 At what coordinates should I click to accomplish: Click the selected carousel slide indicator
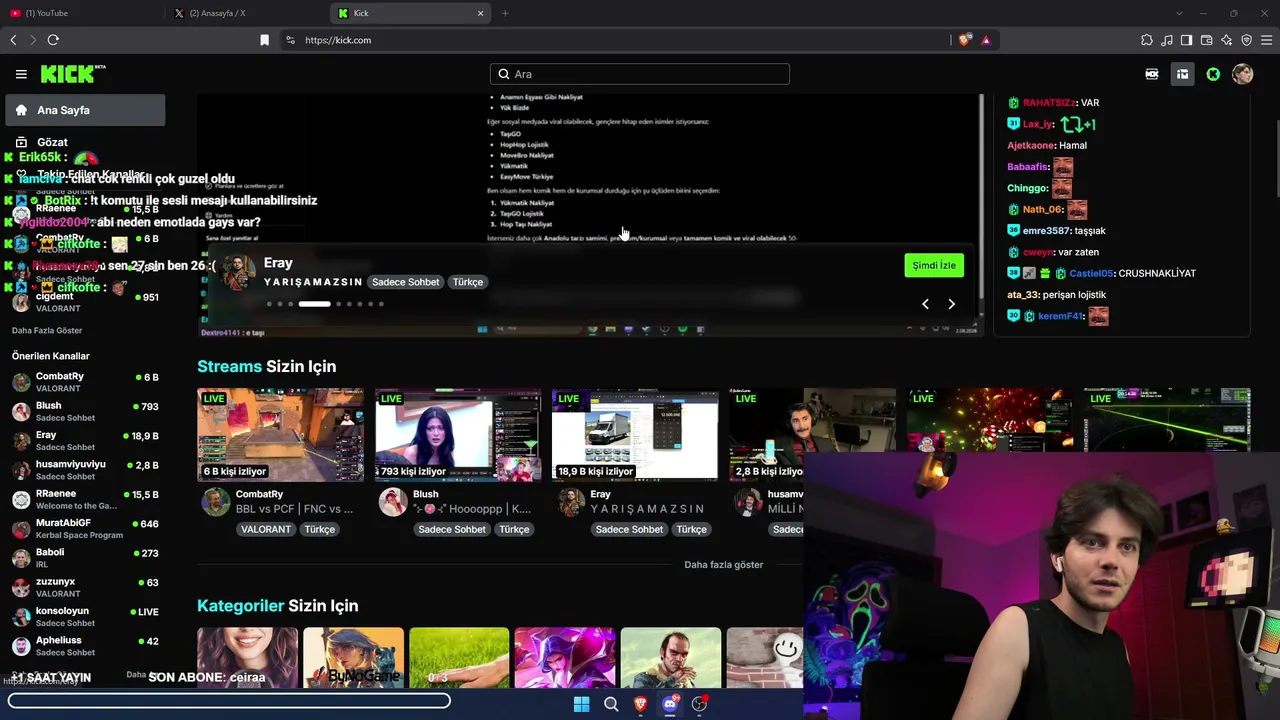click(x=314, y=304)
